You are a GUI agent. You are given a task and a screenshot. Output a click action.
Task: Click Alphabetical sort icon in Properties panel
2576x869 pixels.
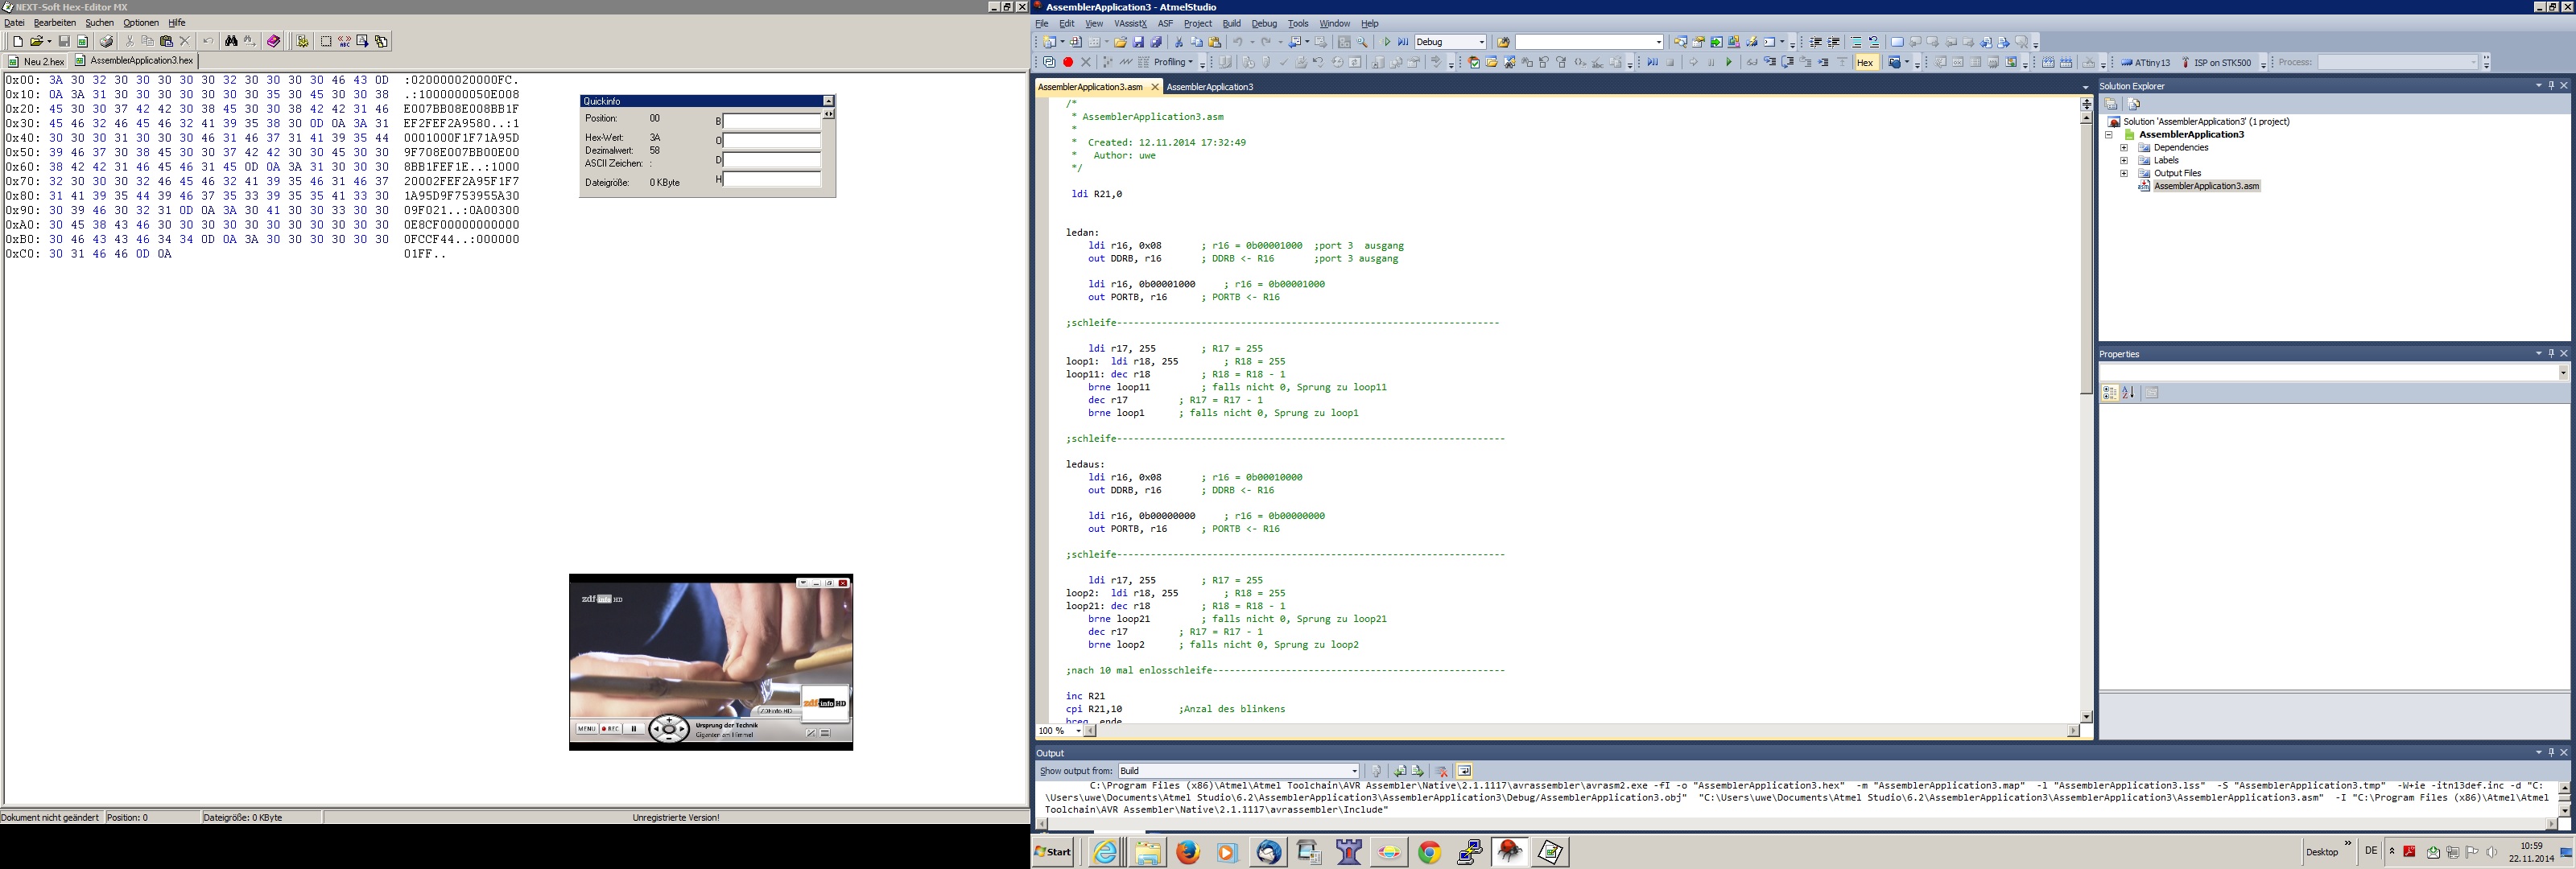[2129, 393]
